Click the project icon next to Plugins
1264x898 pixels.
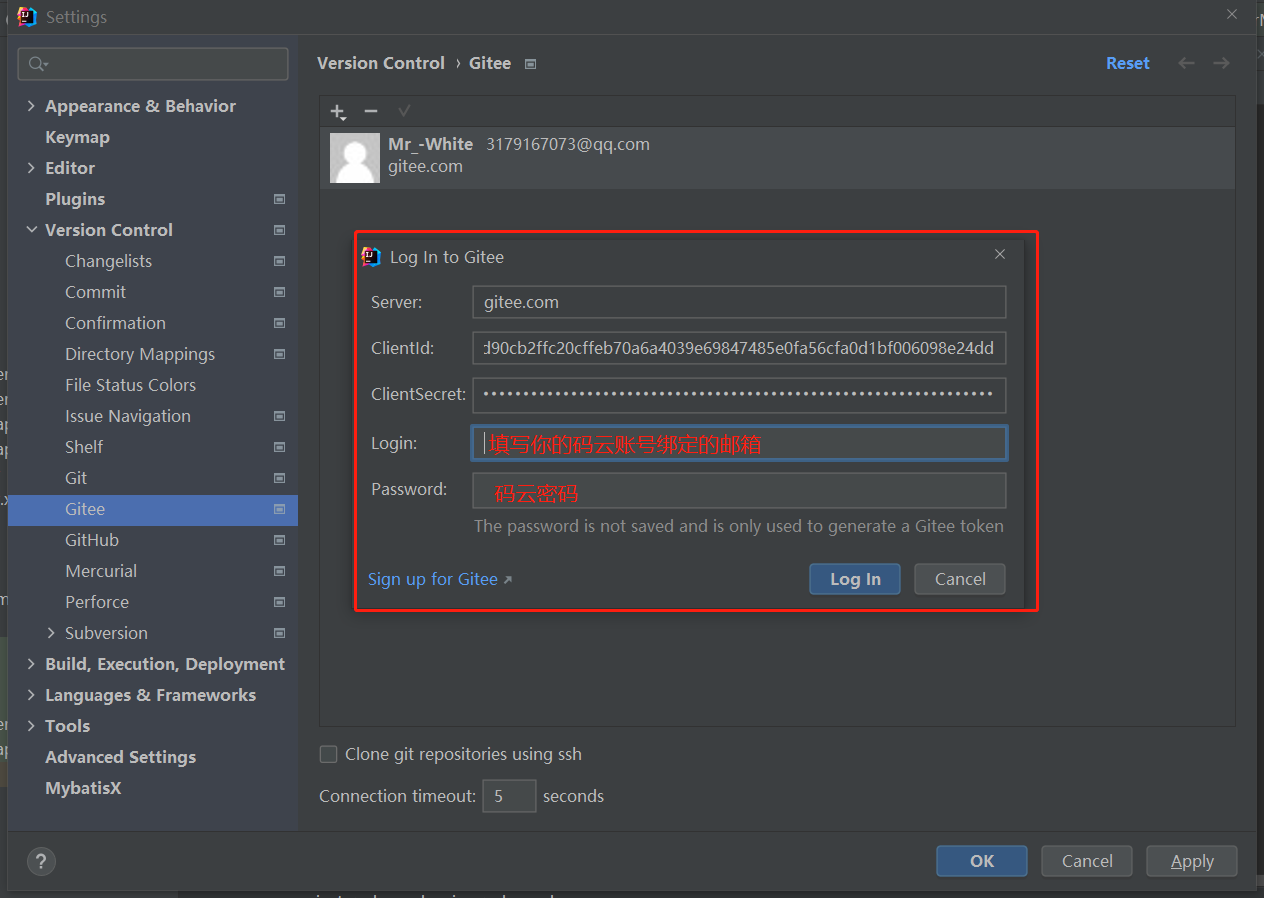coord(280,199)
